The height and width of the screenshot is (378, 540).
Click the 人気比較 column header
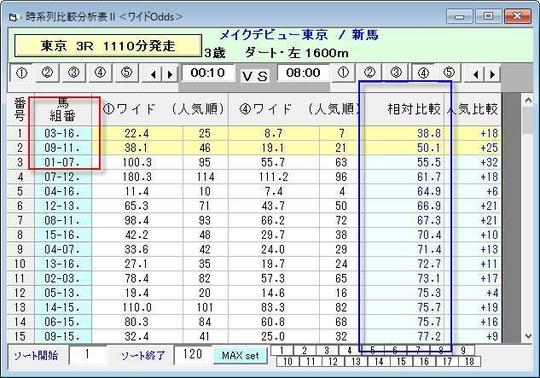pyautogui.click(x=472, y=109)
